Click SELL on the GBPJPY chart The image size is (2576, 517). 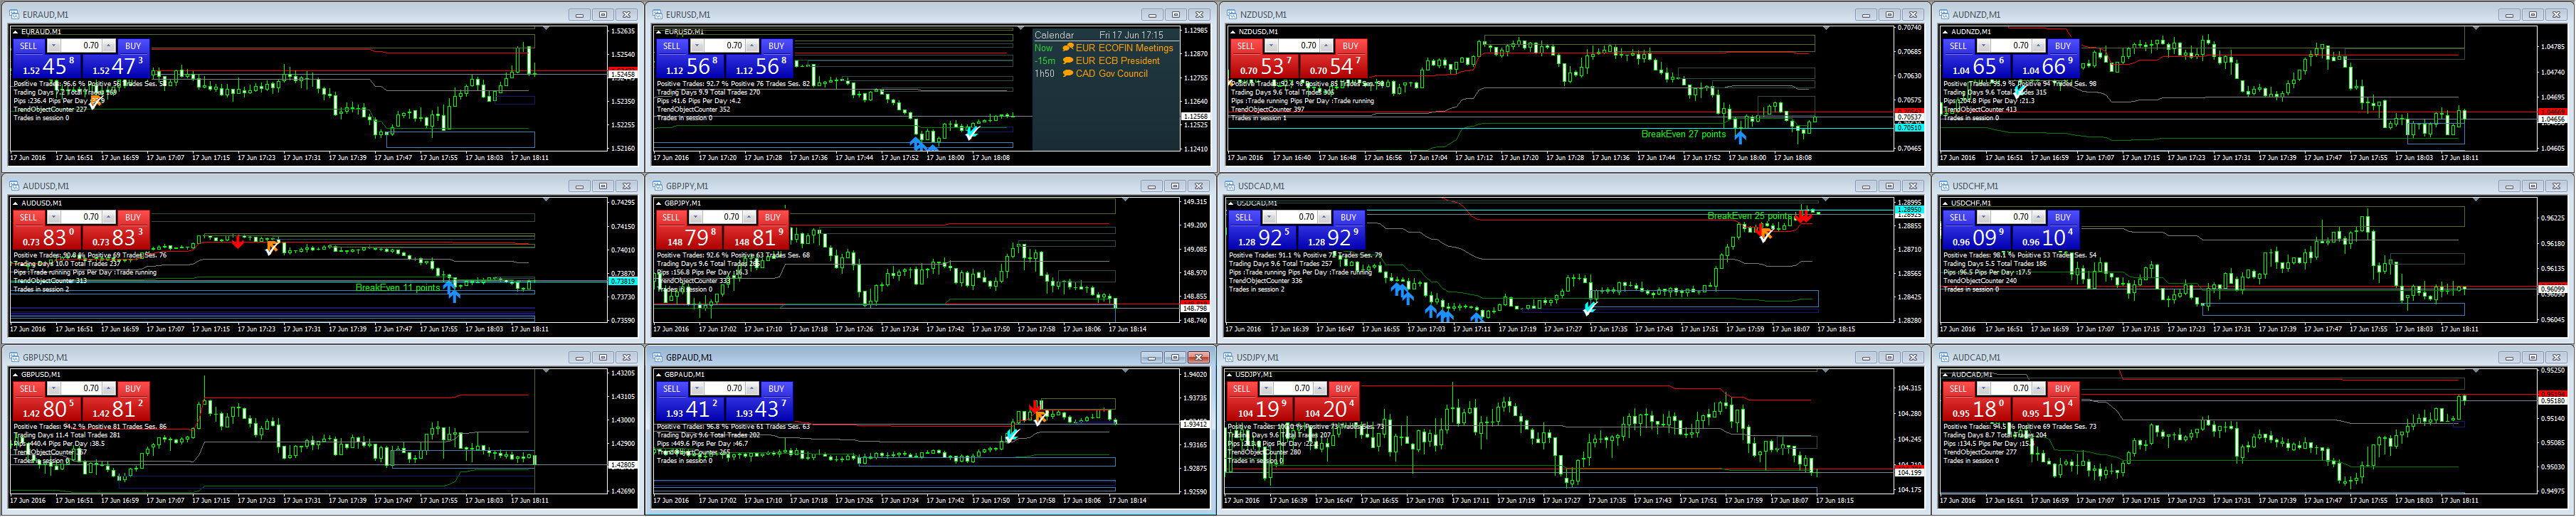click(x=670, y=217)
